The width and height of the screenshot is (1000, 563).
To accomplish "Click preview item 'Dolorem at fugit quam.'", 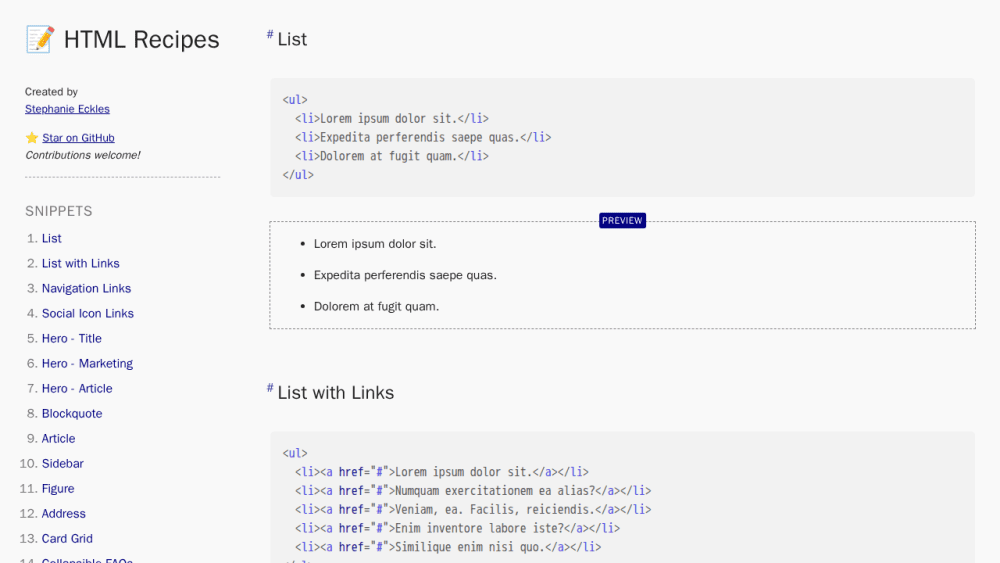I will click(x=376, y=306).
